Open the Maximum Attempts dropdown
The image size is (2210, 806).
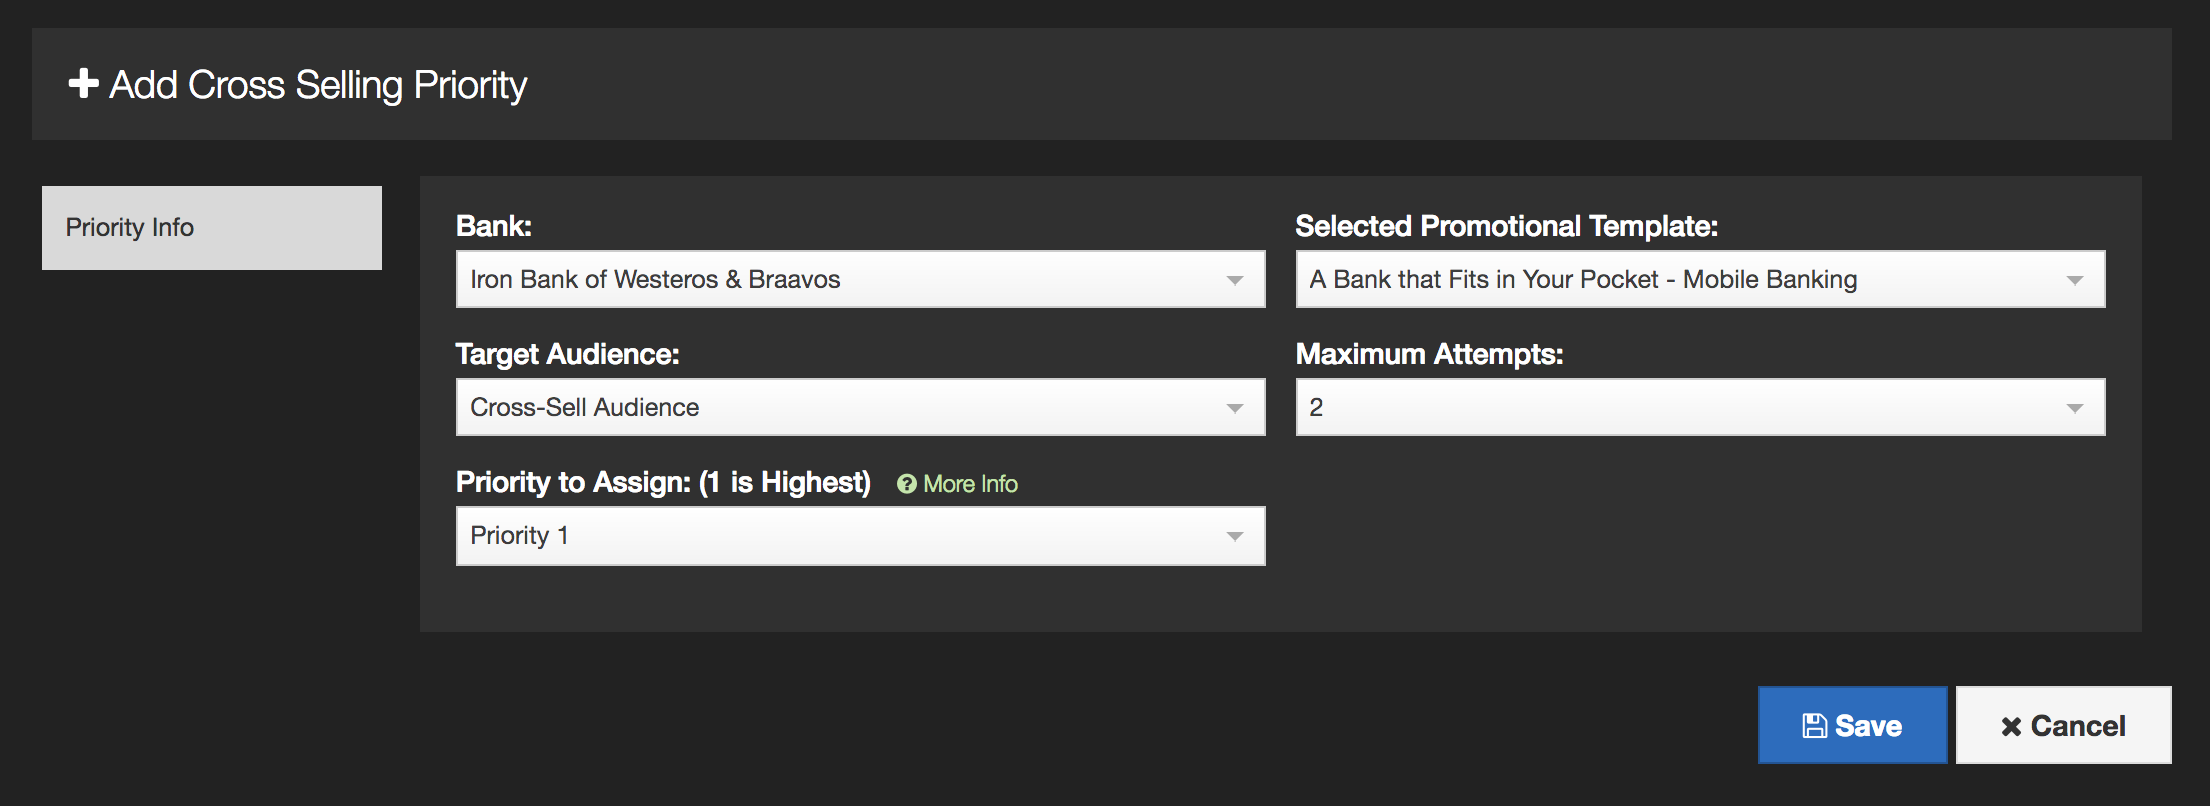coord(1701,407)
